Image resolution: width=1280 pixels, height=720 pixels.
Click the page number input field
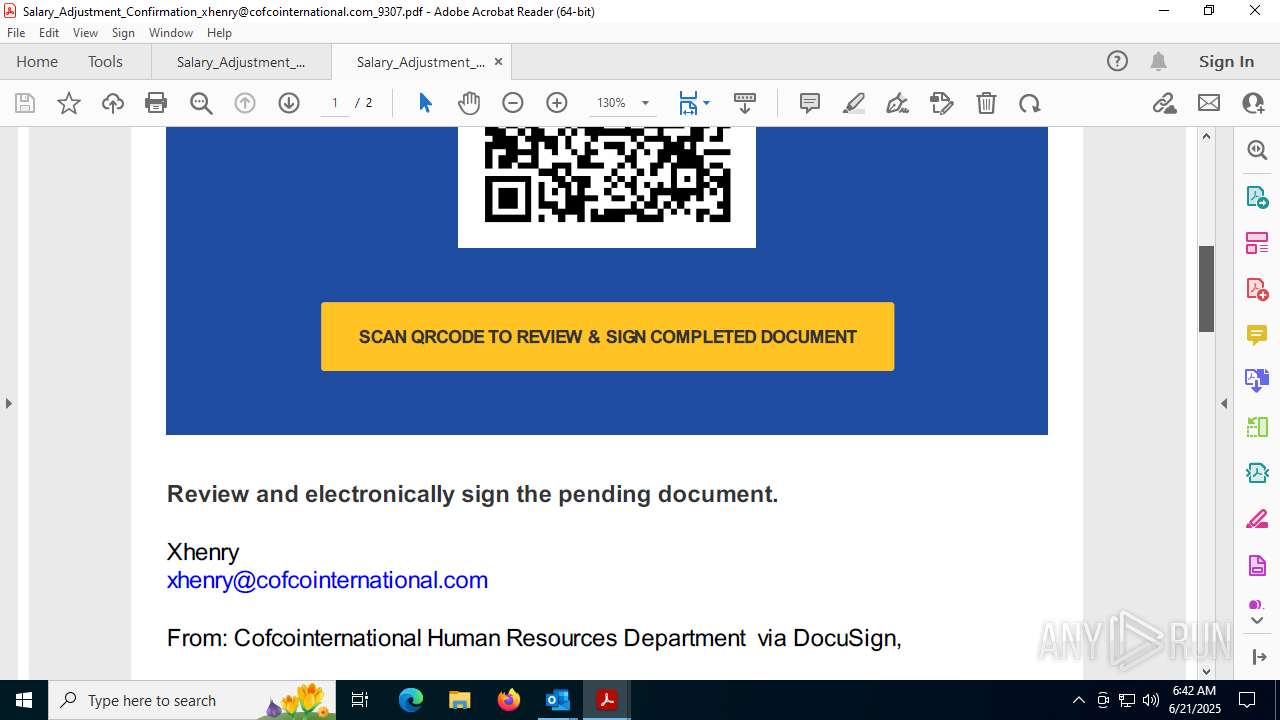(335, 103)
